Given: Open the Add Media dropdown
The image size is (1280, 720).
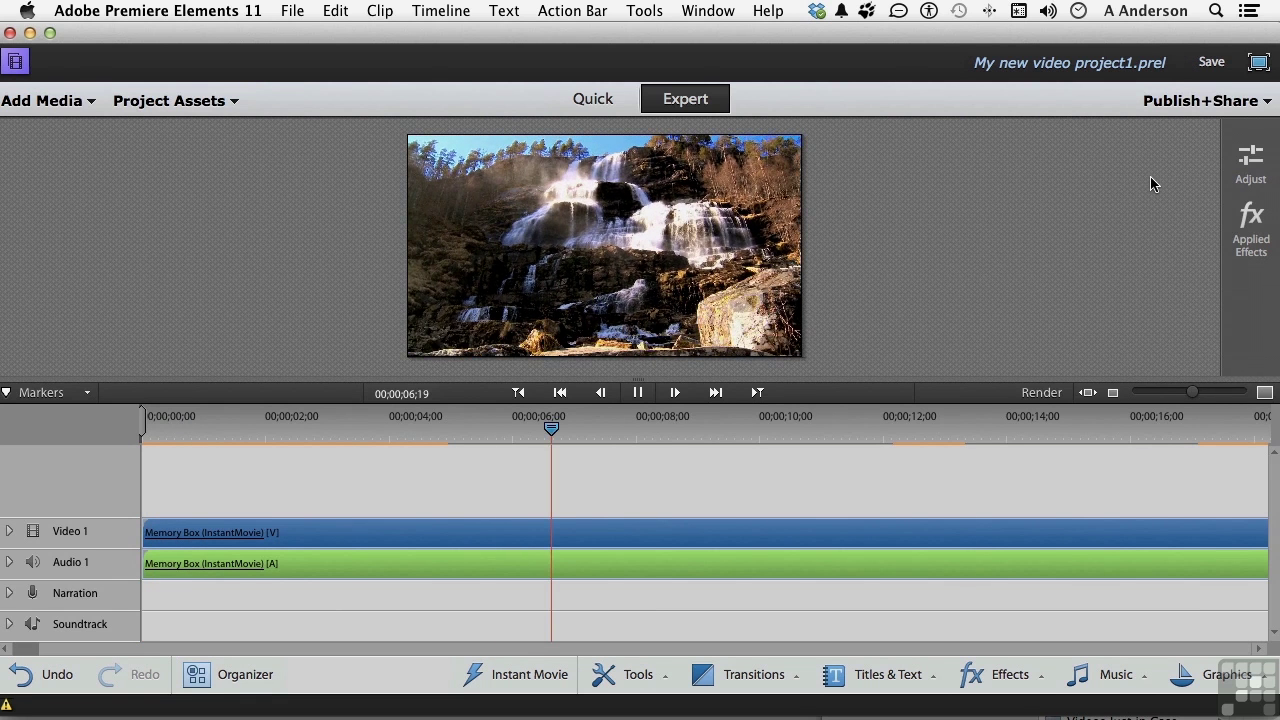Looking at the screenshot, I should point(48,101).
